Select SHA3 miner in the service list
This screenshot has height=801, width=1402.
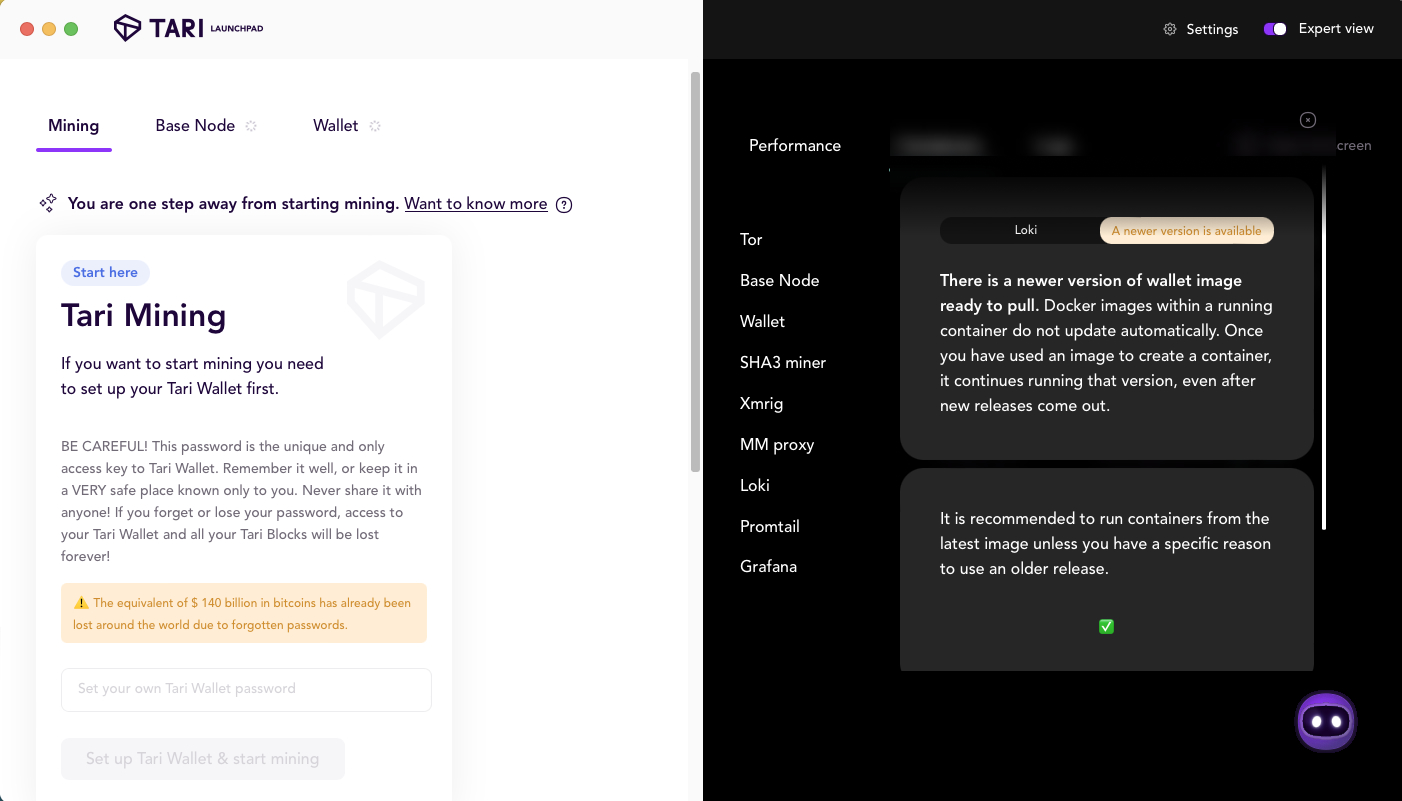click(x=783, y=362)
